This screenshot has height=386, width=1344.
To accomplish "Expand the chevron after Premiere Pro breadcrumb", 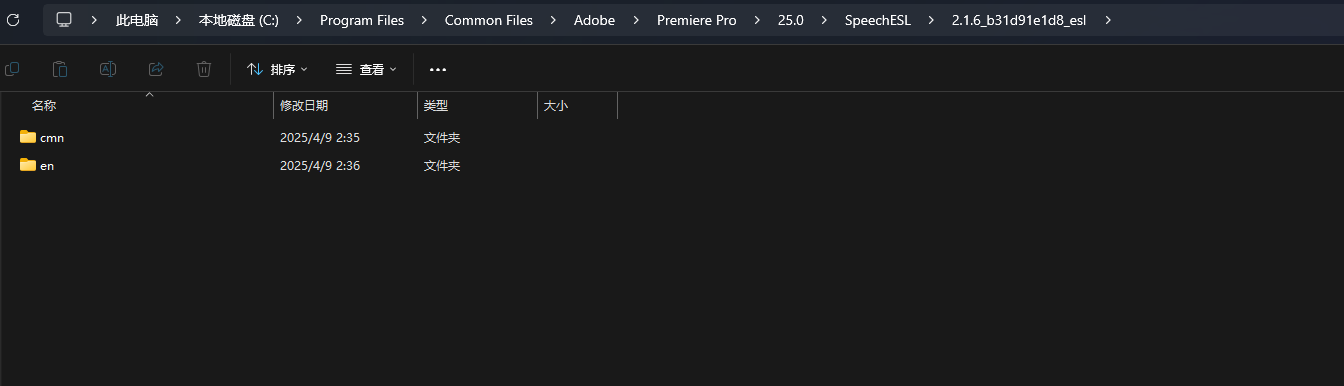I will [x=757, y=20].
